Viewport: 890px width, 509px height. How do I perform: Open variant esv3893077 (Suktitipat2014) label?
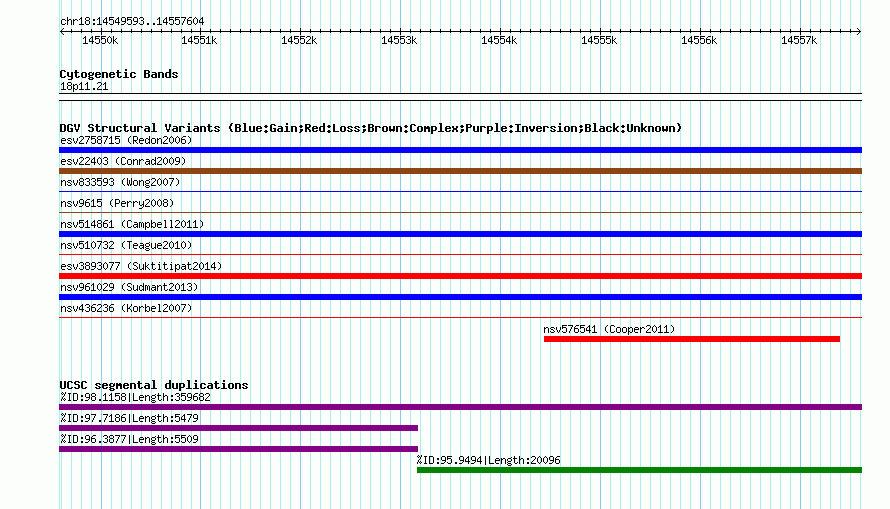[x=141, y=266]
